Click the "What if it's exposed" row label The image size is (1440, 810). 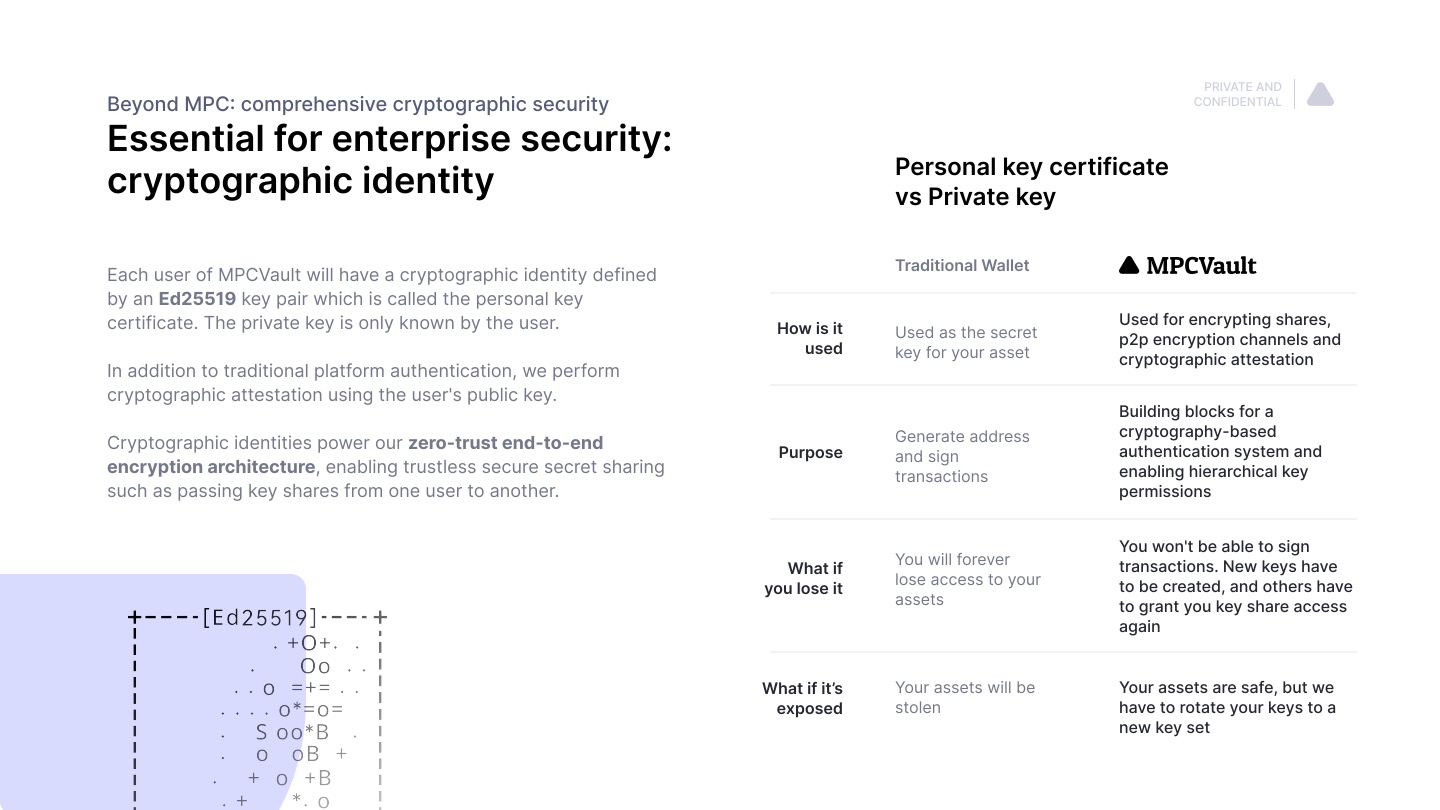(x=803, y=698)
